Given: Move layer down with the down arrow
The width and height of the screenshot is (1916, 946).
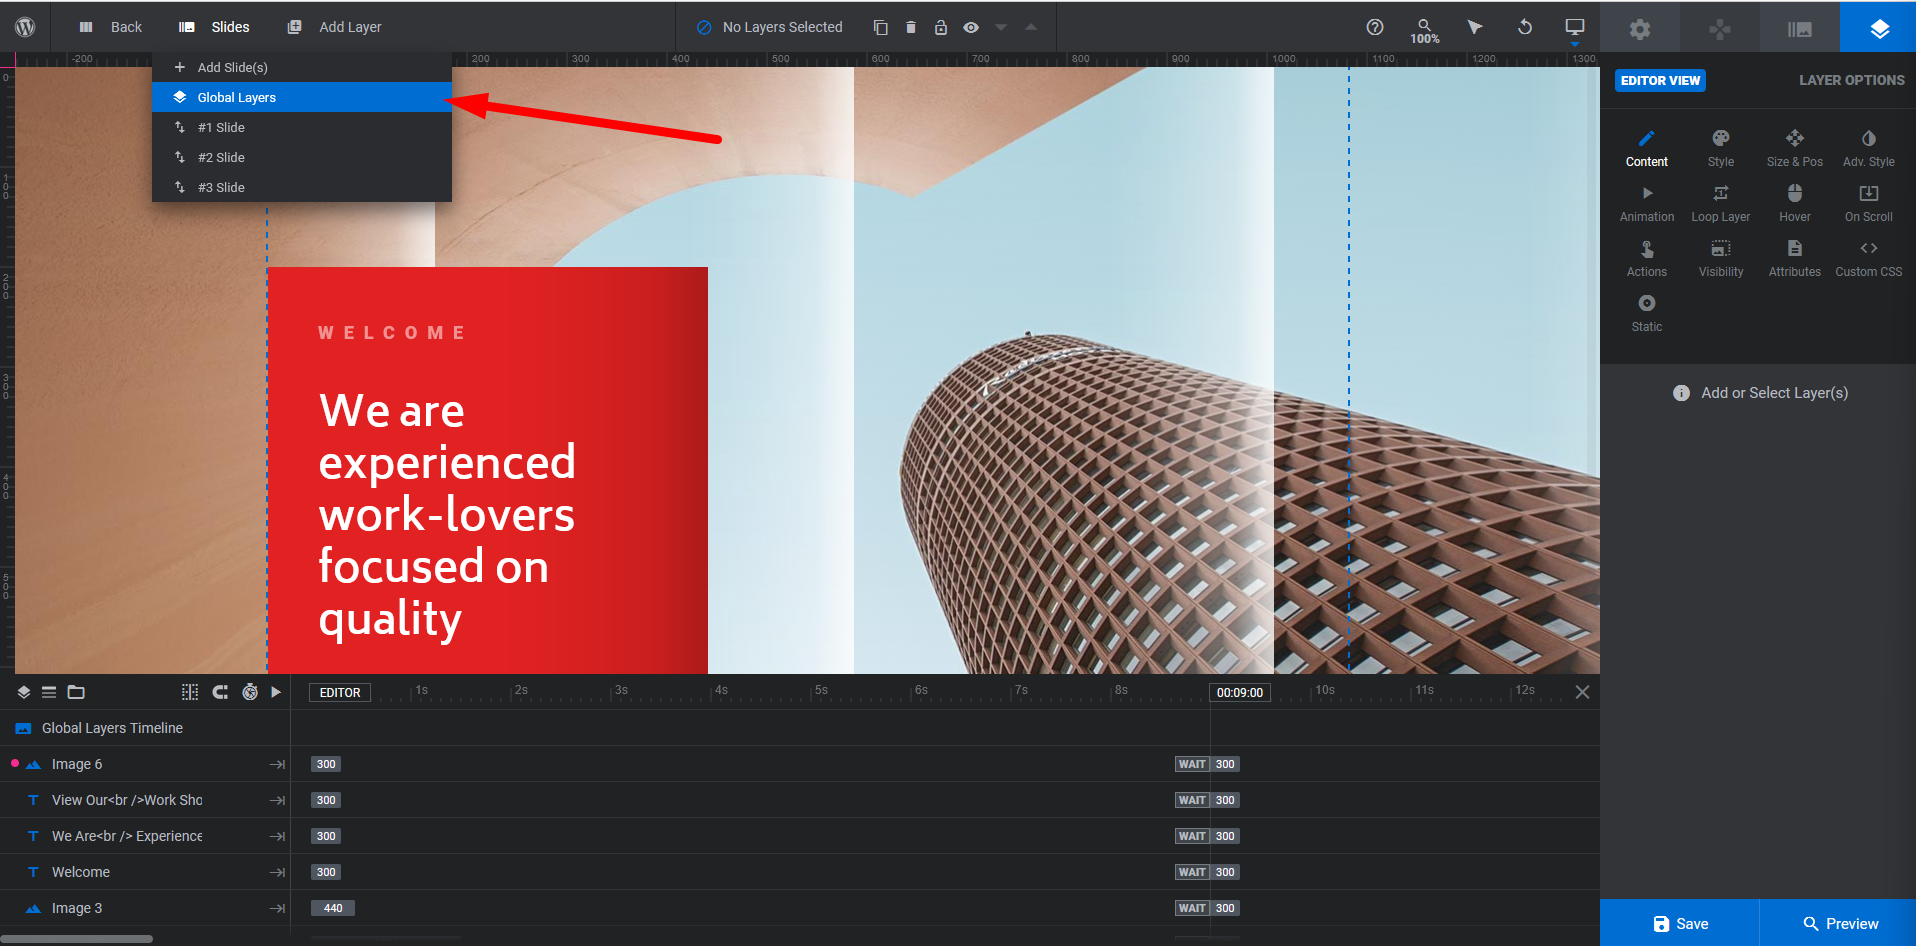Looking at the screenshot, I should pos(1001,27).
